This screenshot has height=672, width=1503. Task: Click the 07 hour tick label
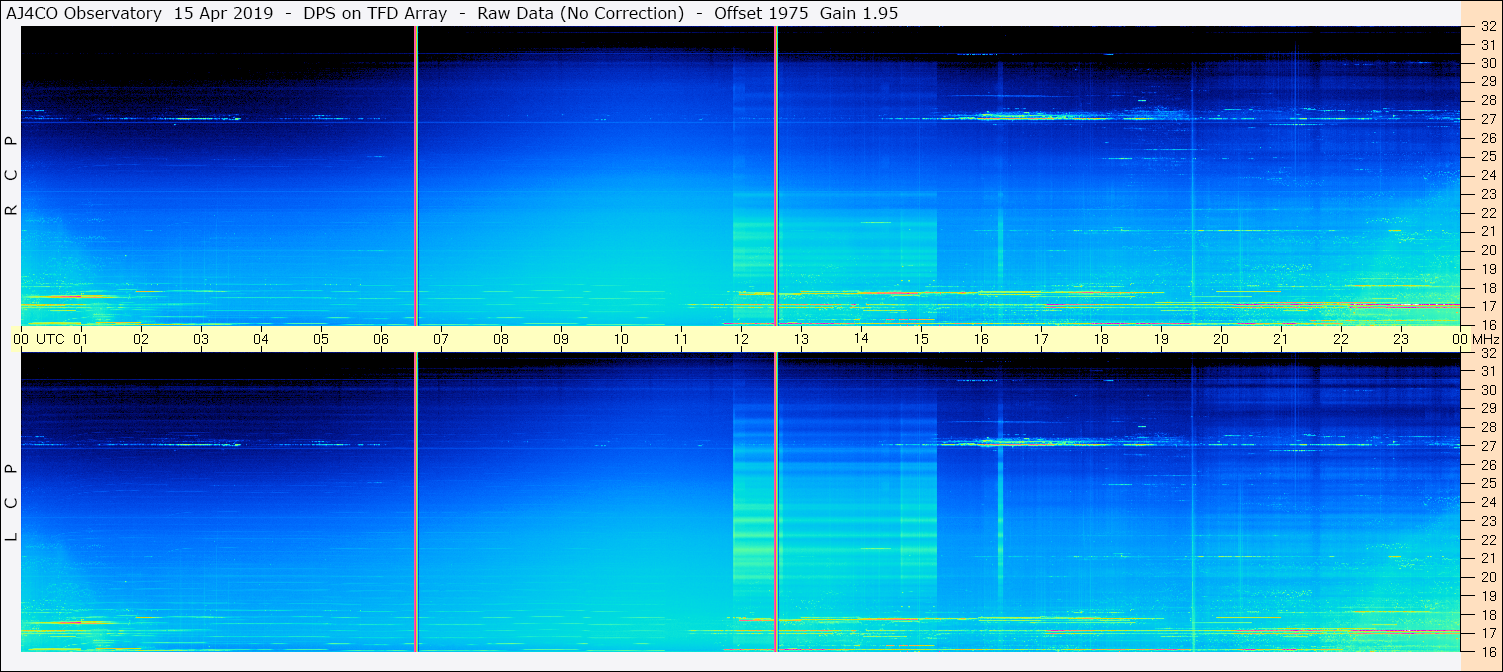click(441, 339)
